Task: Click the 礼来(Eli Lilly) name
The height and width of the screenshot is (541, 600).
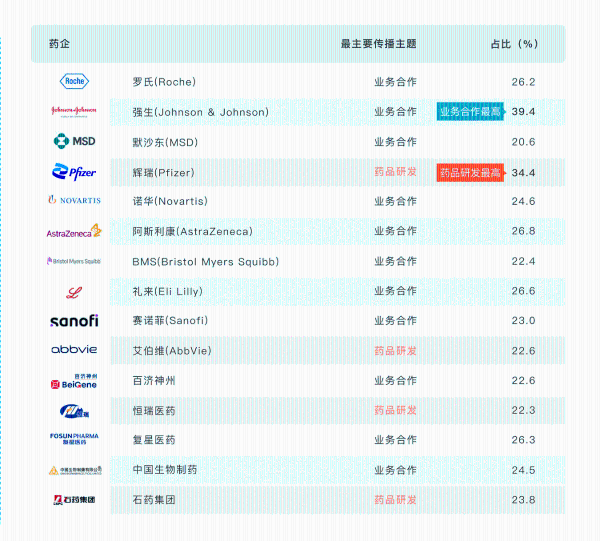Action: [168, 291]
